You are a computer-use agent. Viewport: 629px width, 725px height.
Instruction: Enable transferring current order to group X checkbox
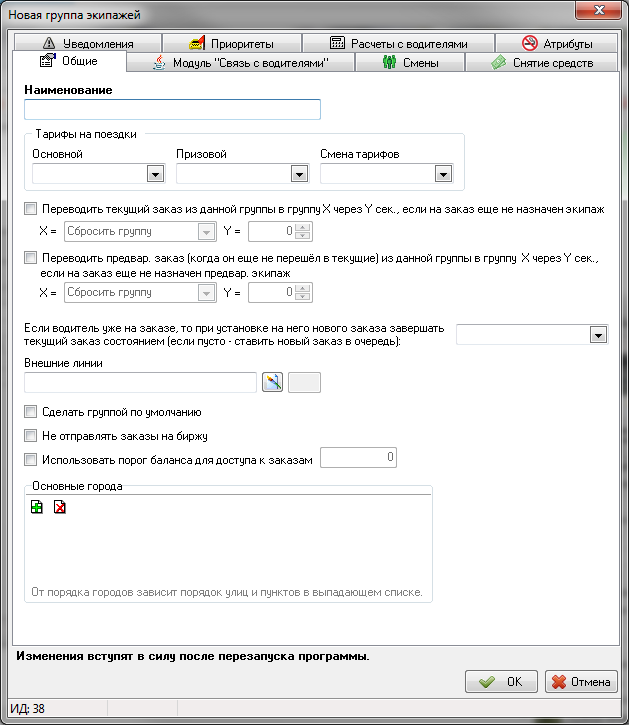pos(31,209)
